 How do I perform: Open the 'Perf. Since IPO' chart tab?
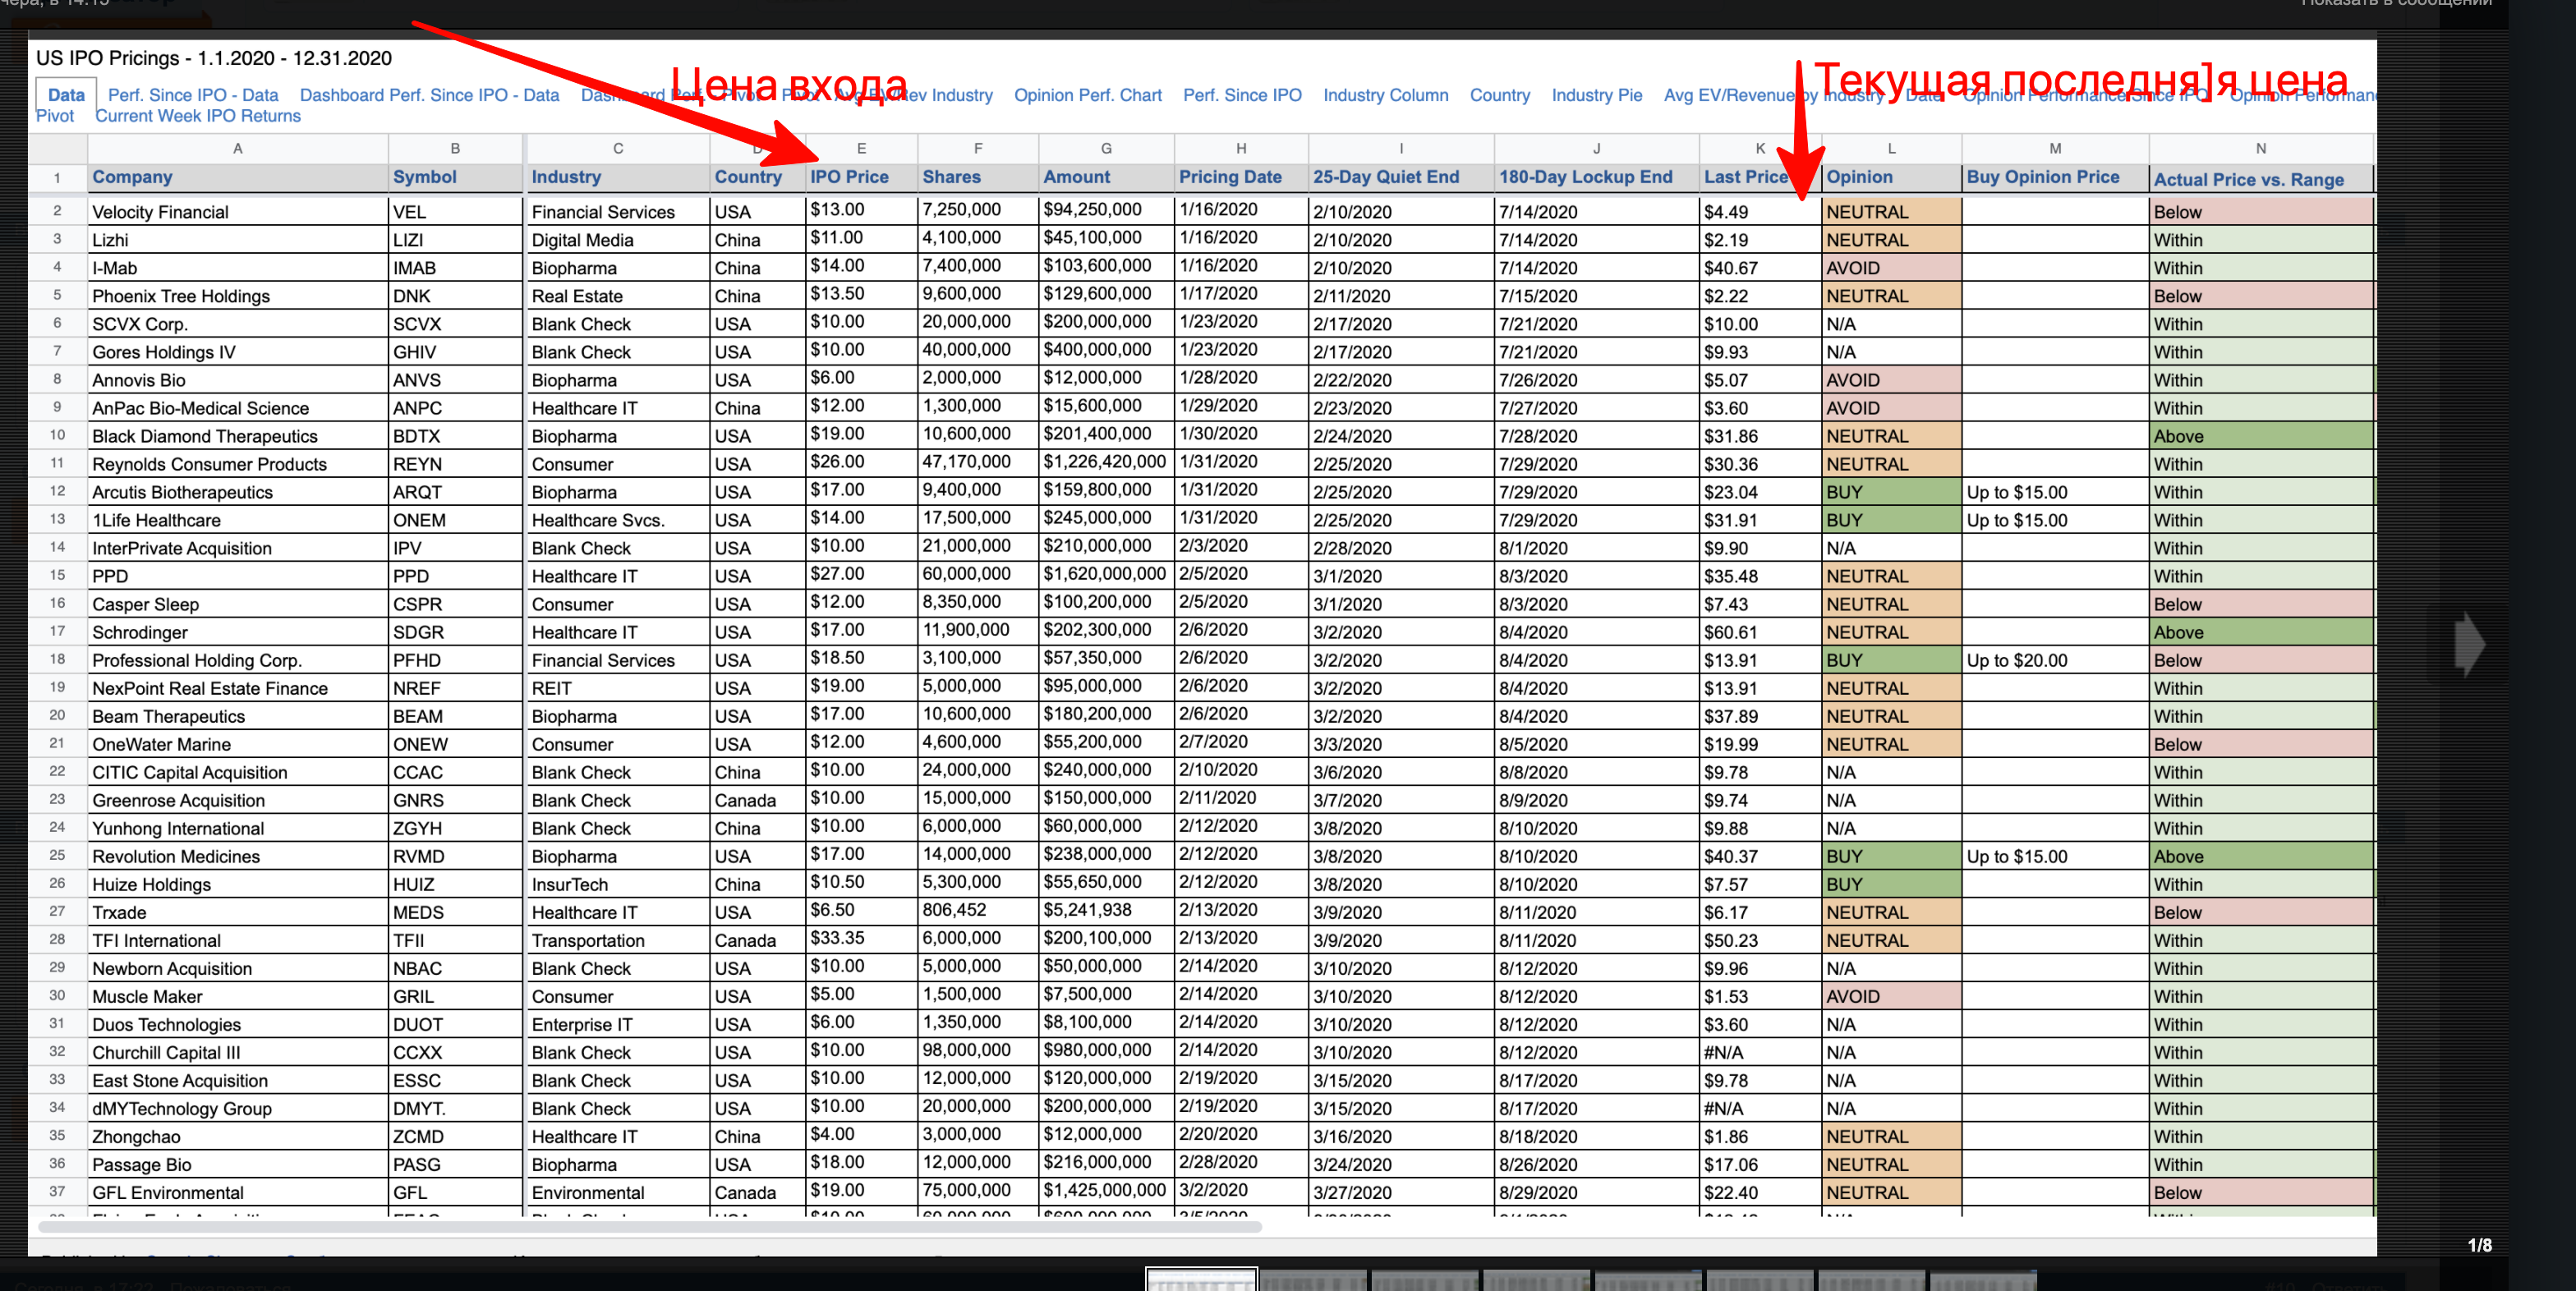(1242, 95)
